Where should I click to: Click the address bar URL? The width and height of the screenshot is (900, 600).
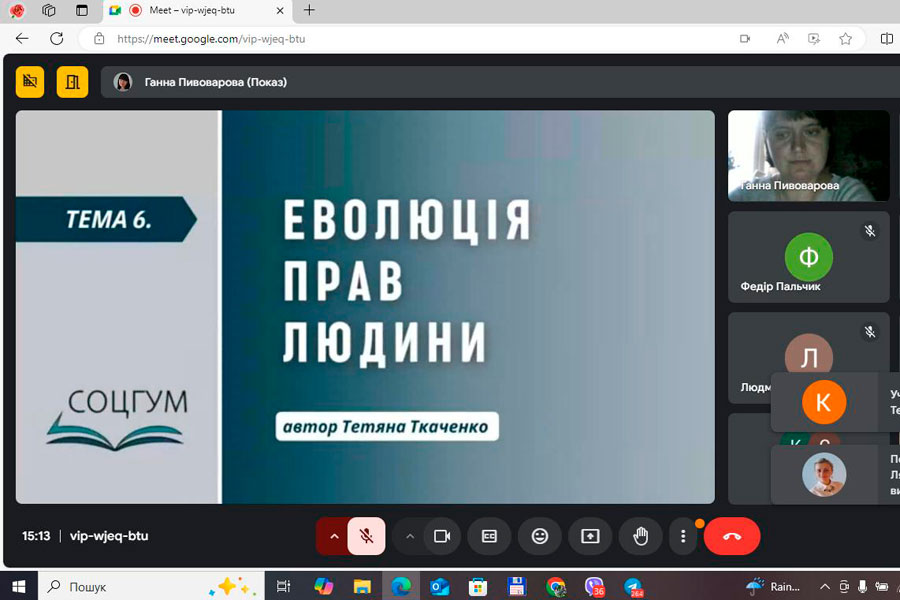coord(211,39)
